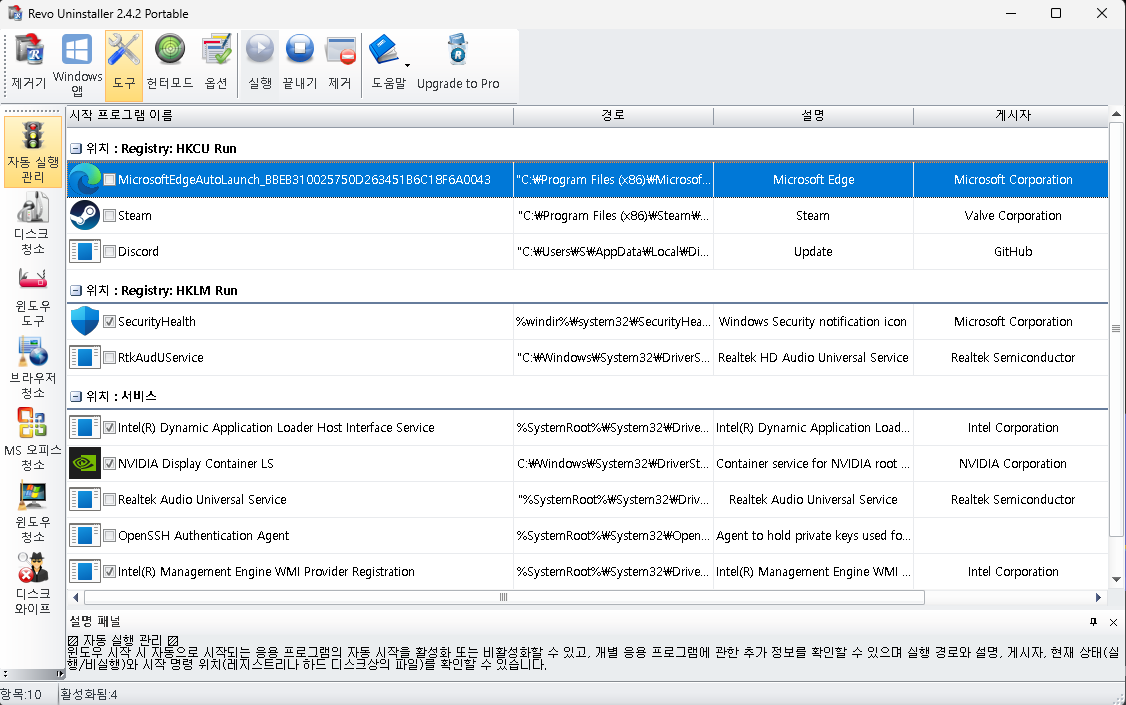
Task: Select the 도구 tools button
Action: tap(124, 63)
